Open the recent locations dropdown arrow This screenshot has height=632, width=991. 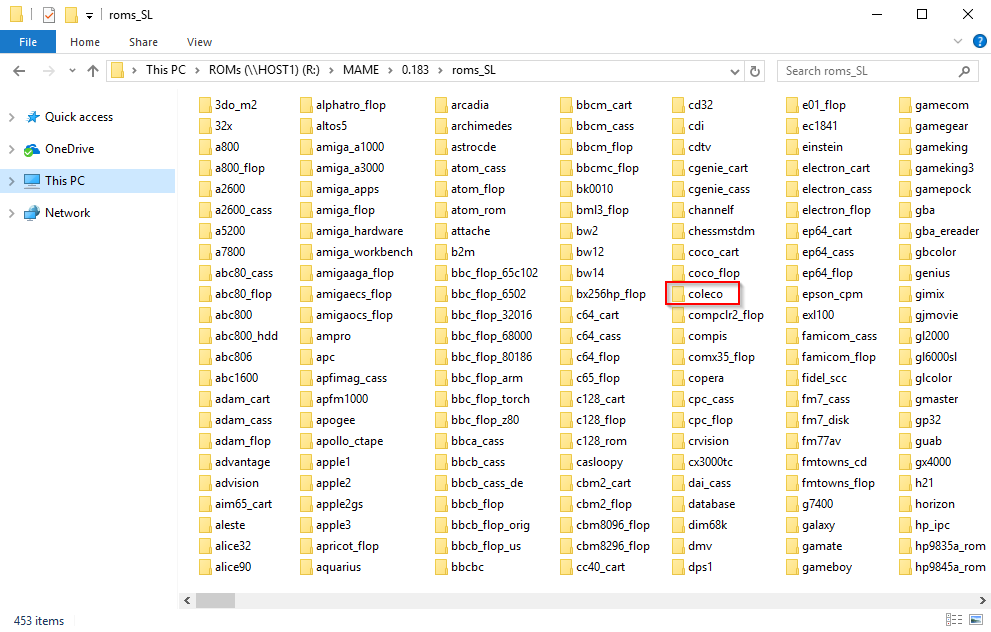(72, 71)
